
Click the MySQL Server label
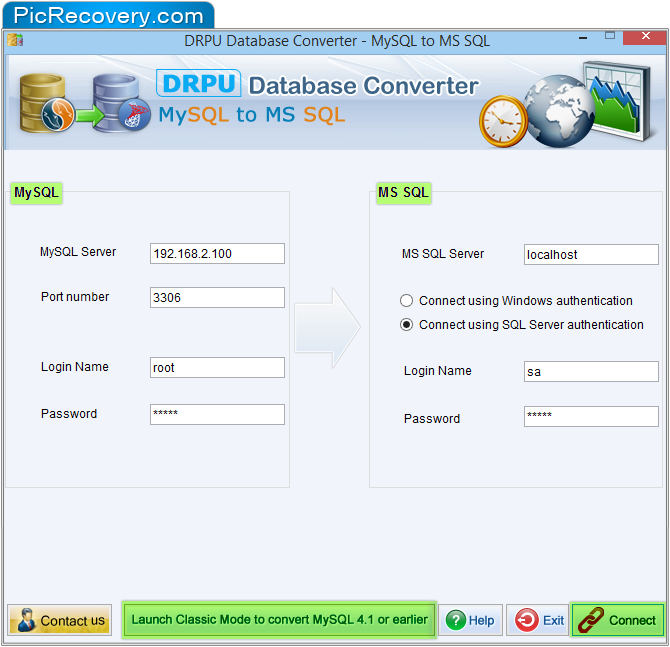coord(78,252)
